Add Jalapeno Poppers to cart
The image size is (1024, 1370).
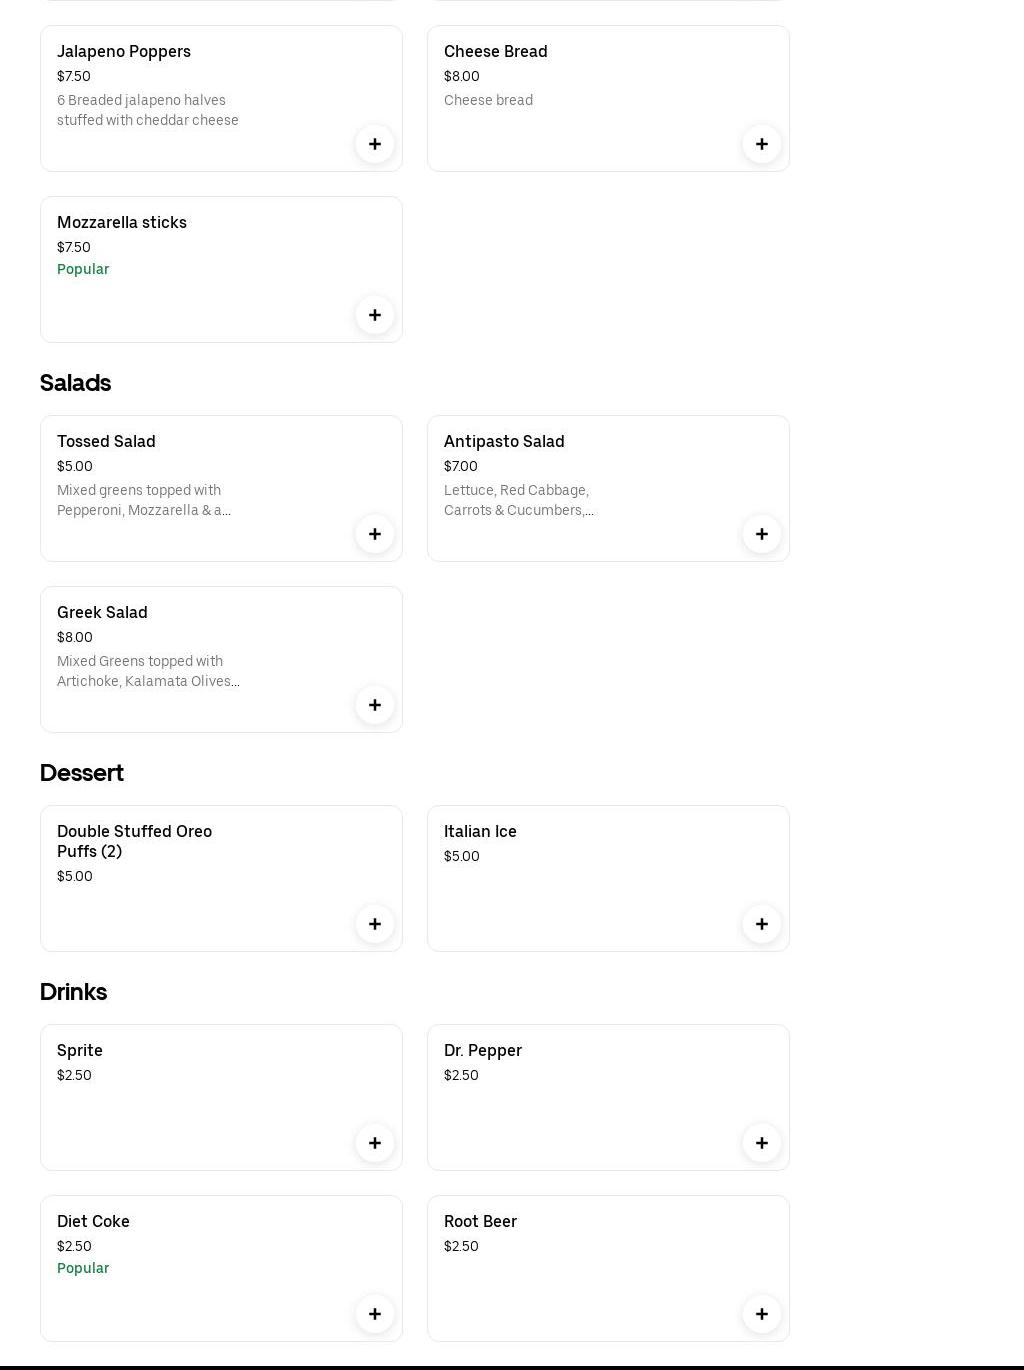tap(375, 144)
